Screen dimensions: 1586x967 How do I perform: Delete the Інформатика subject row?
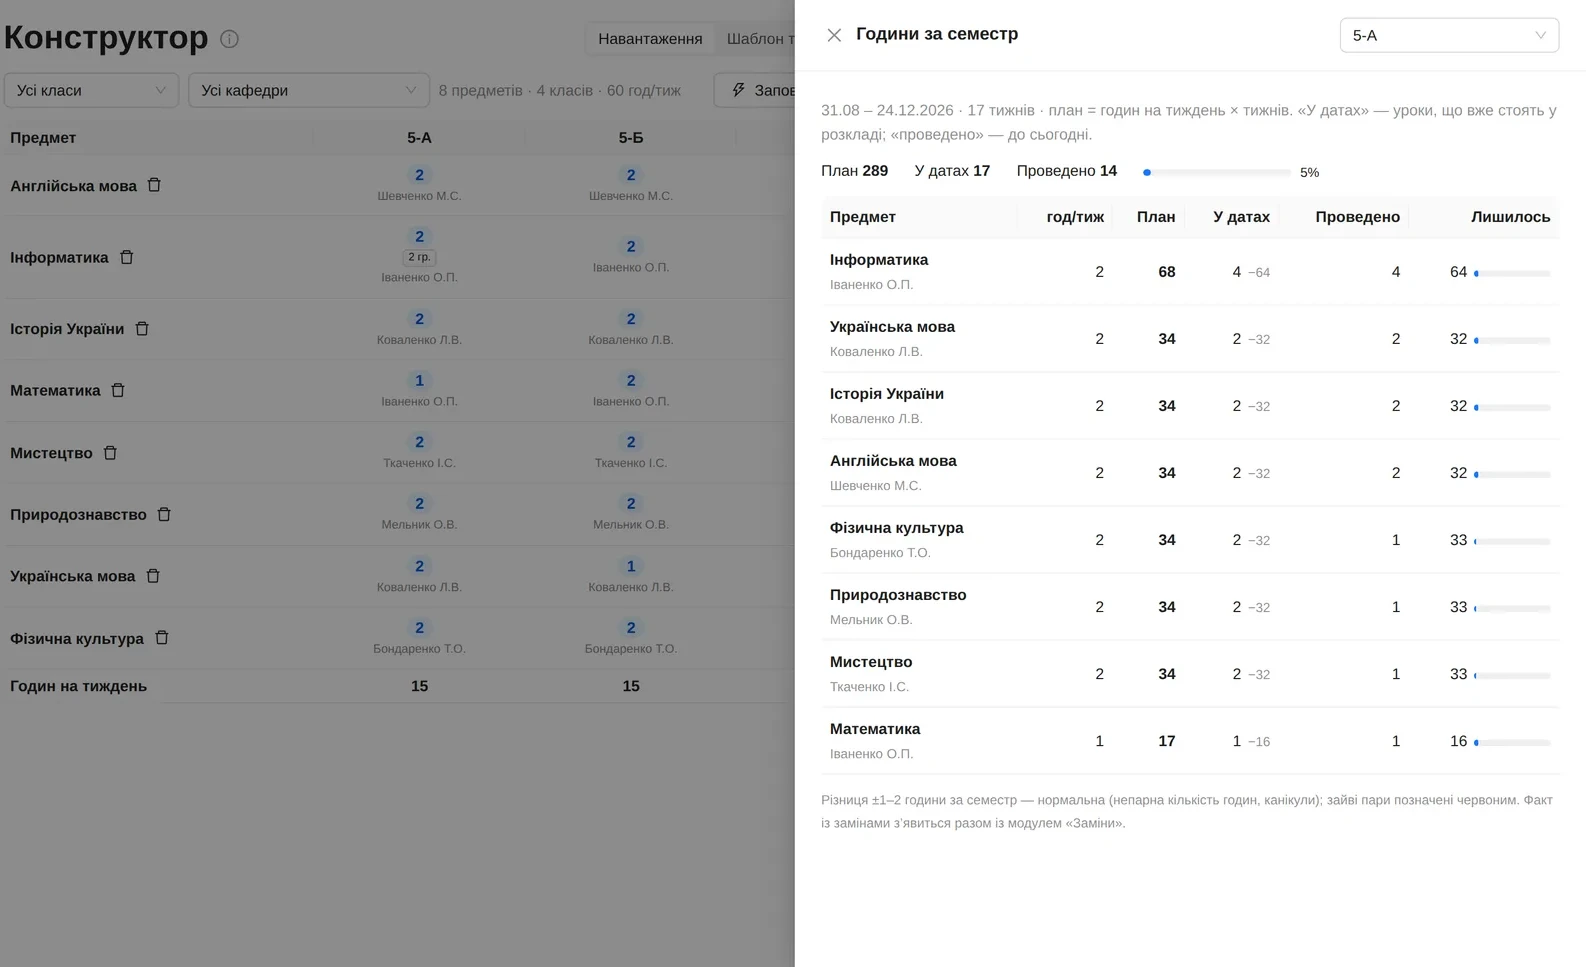(127, 257)
